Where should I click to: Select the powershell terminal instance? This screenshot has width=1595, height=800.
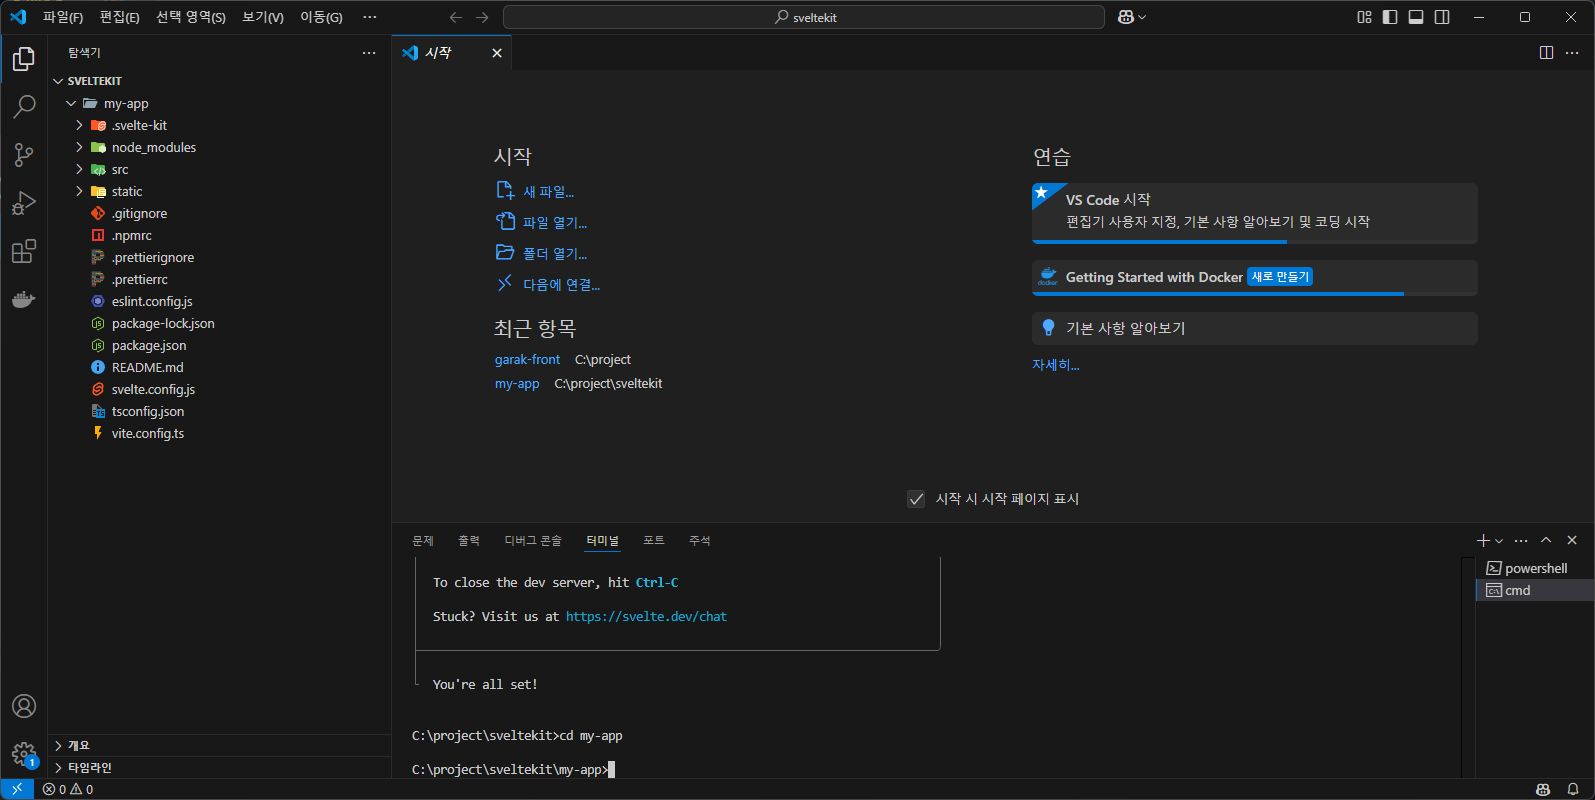point(1534,568)
